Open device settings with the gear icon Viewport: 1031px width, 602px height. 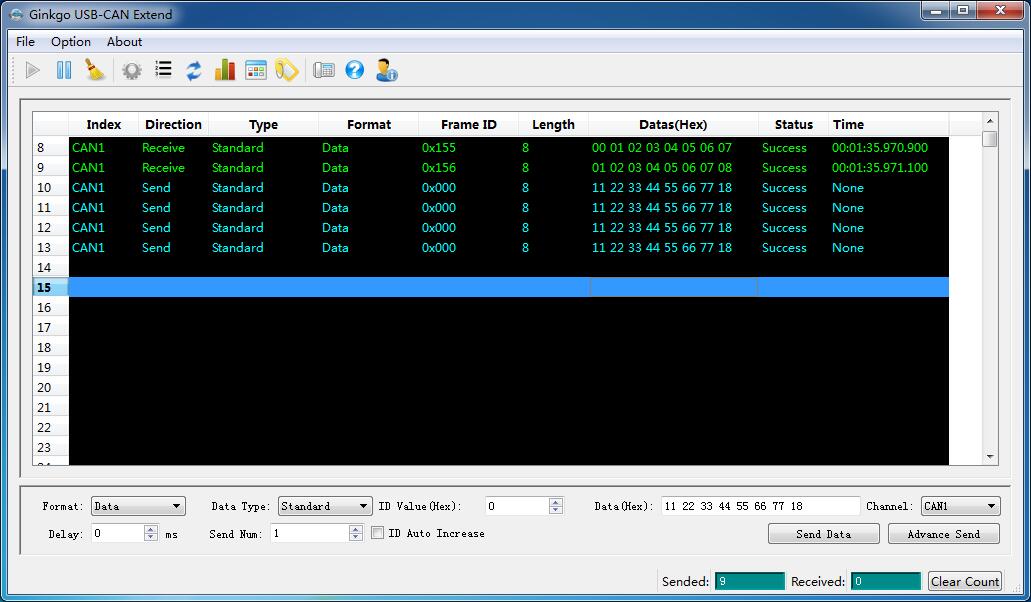(x=130, y=69)
